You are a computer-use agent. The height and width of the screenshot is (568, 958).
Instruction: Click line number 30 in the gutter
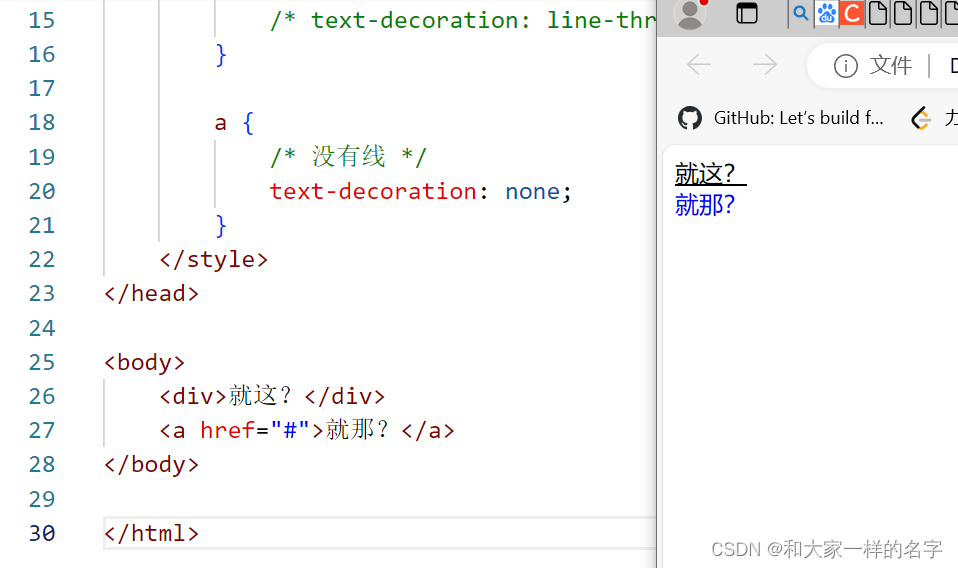42,533
